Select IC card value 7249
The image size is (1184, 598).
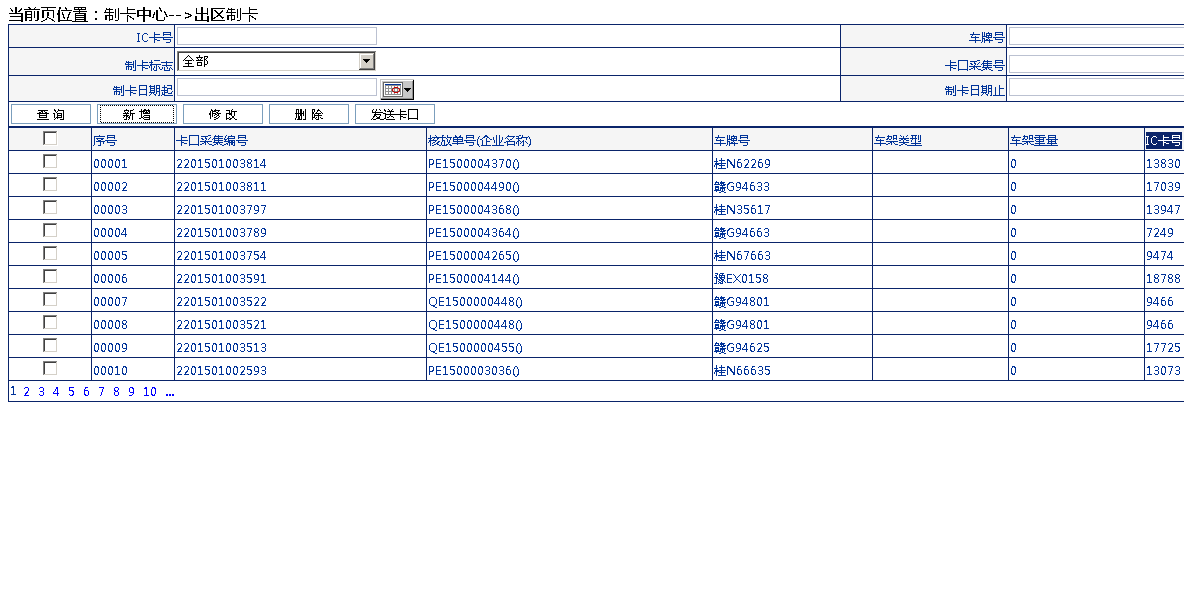pyautogui.click(x=1160, y=233)
